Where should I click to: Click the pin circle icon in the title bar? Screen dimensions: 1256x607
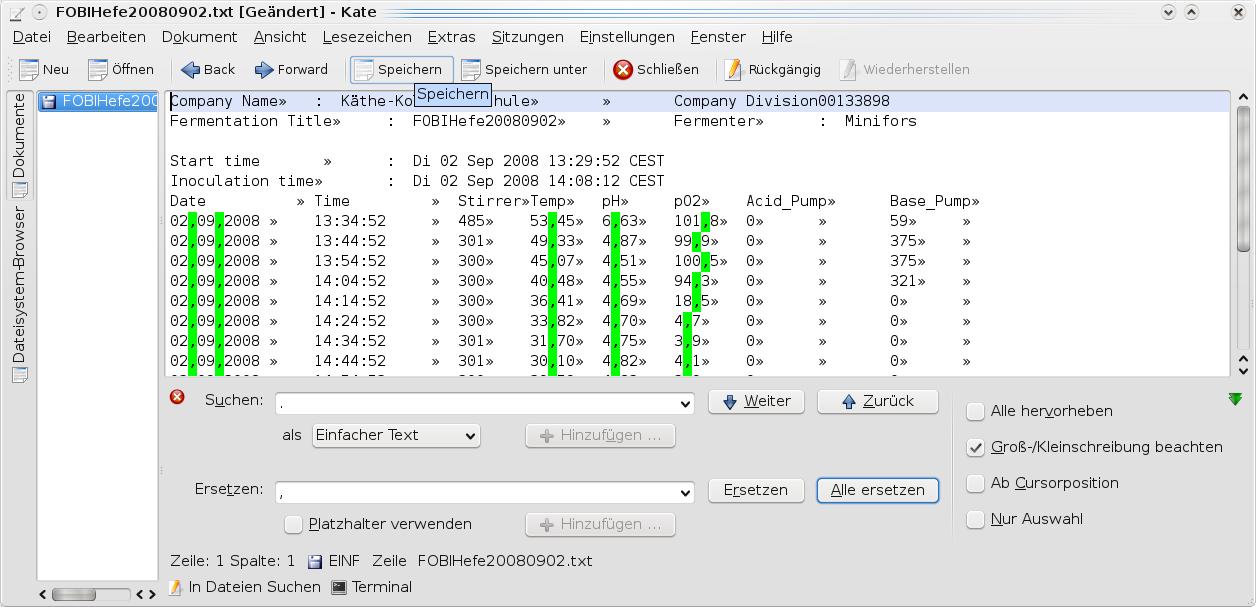point(39,12)
